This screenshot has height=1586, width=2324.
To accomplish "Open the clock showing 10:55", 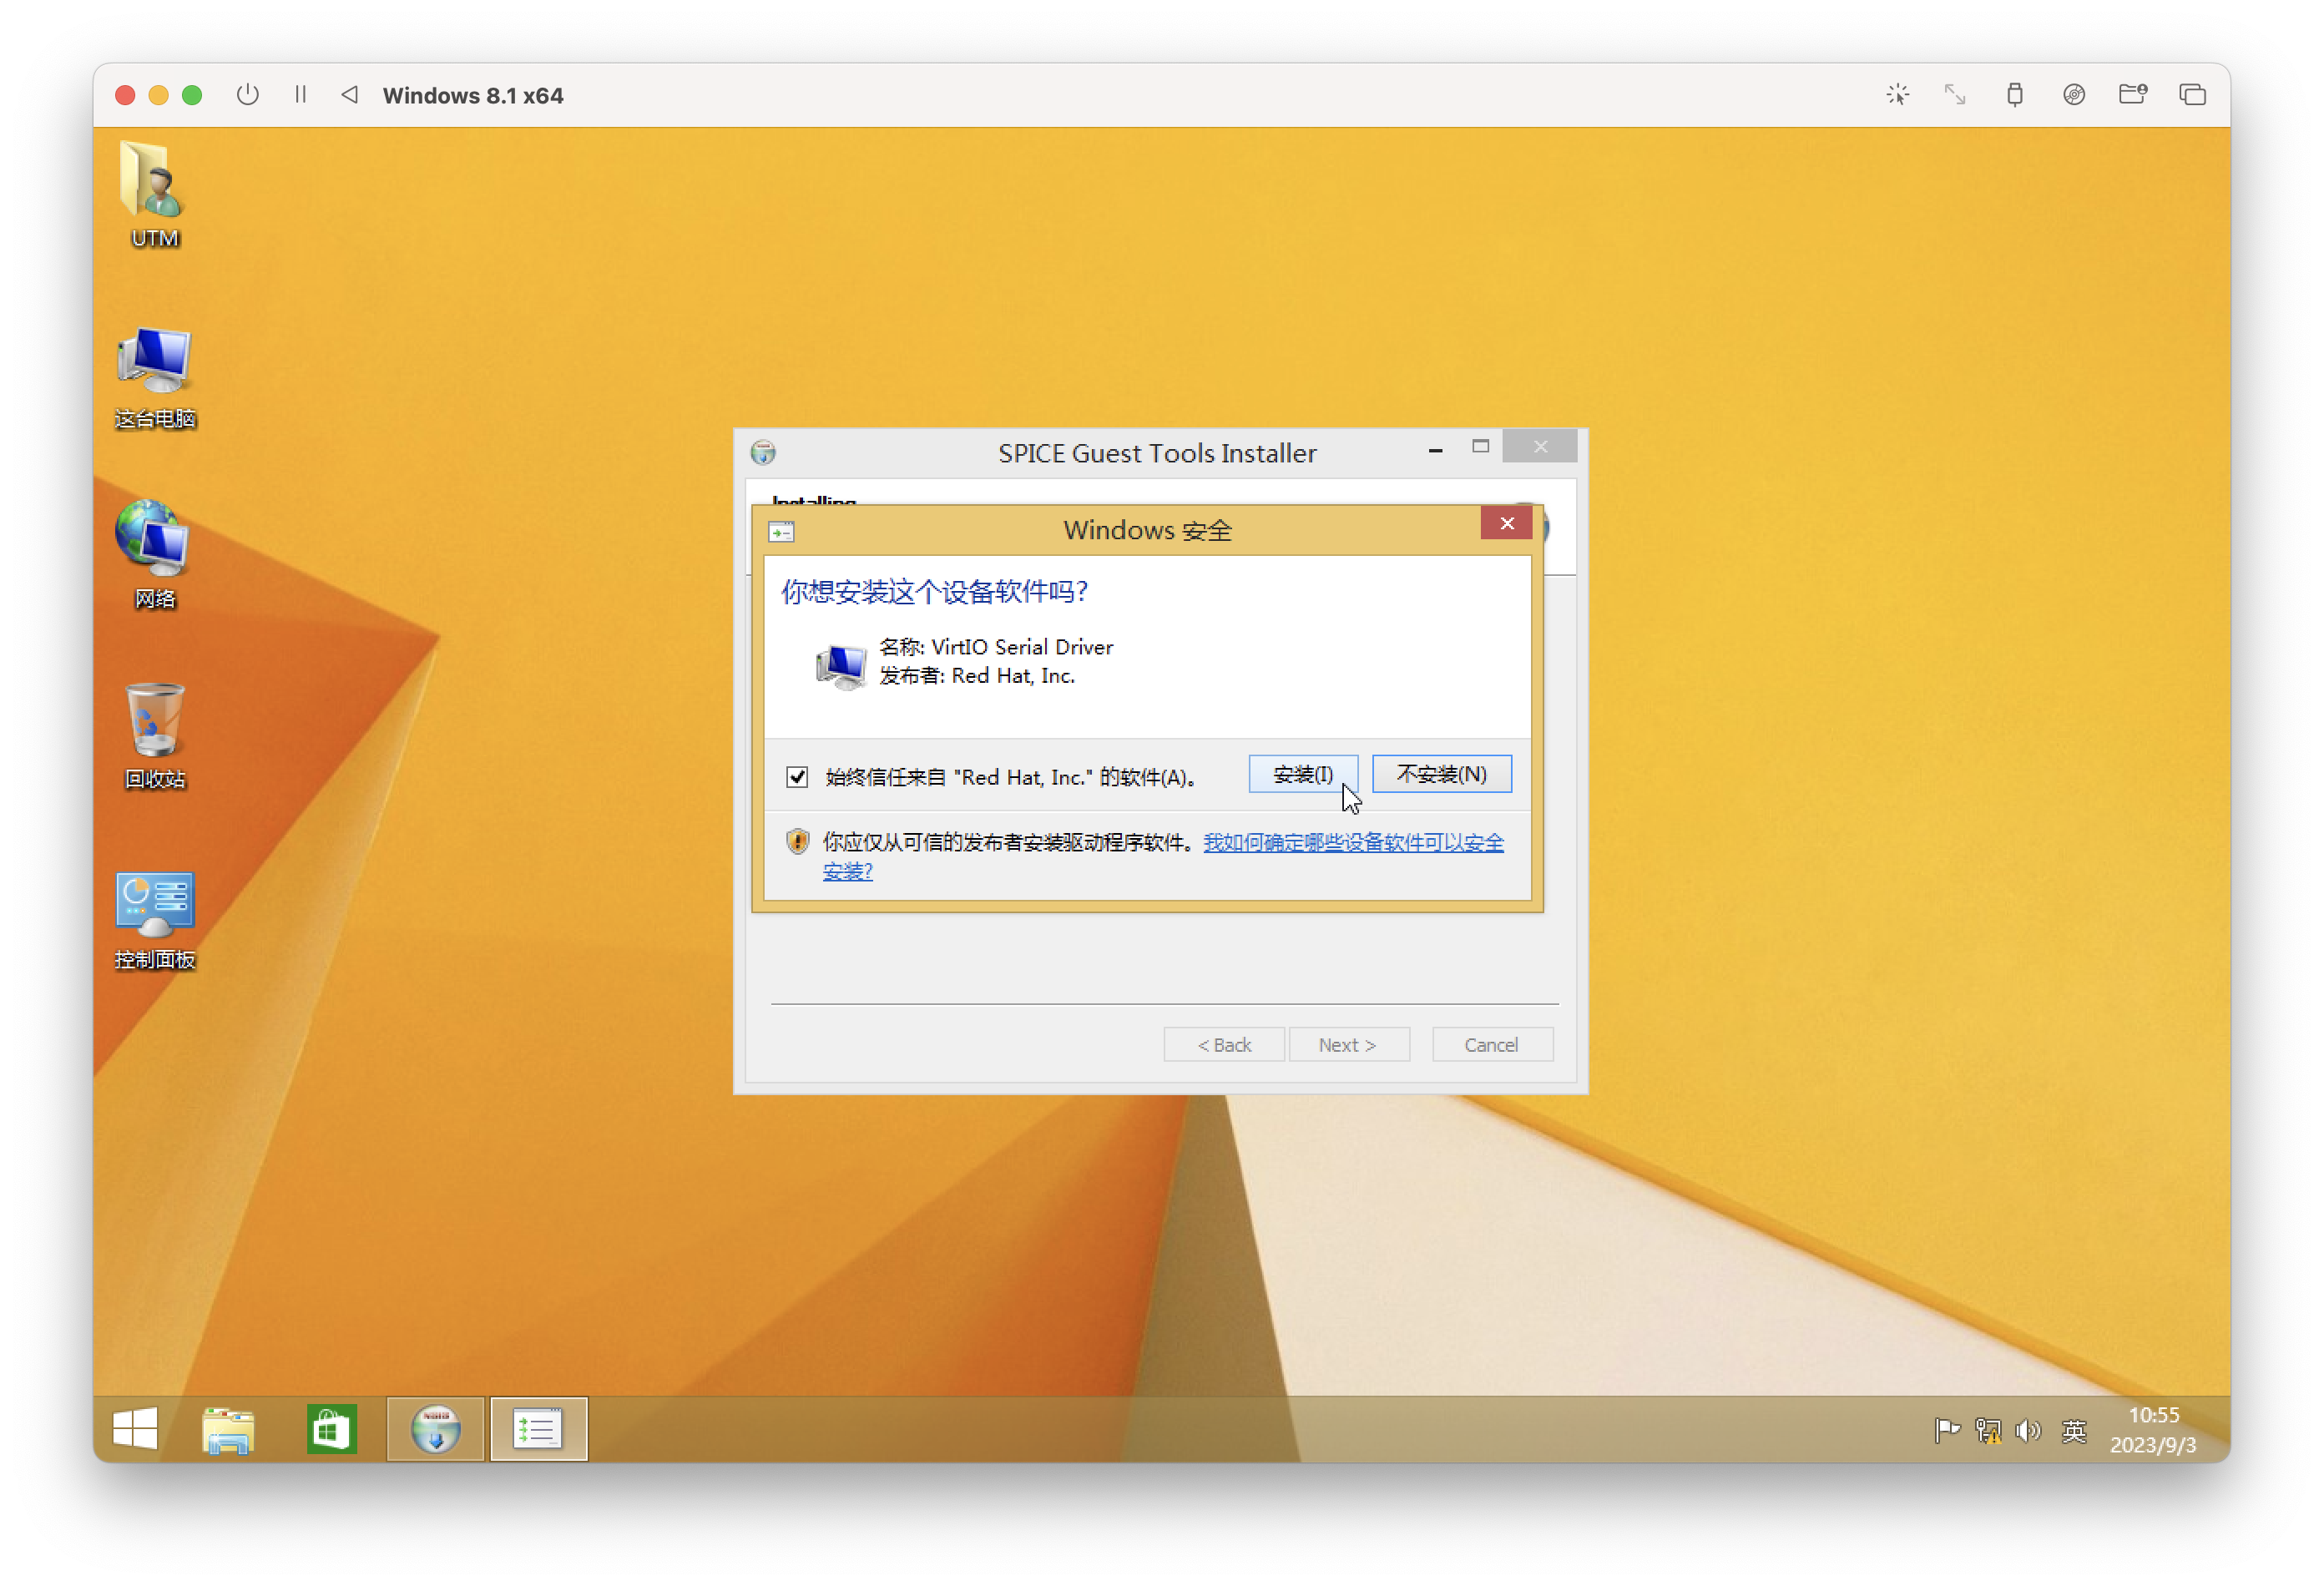I will coord(2153,1414).
